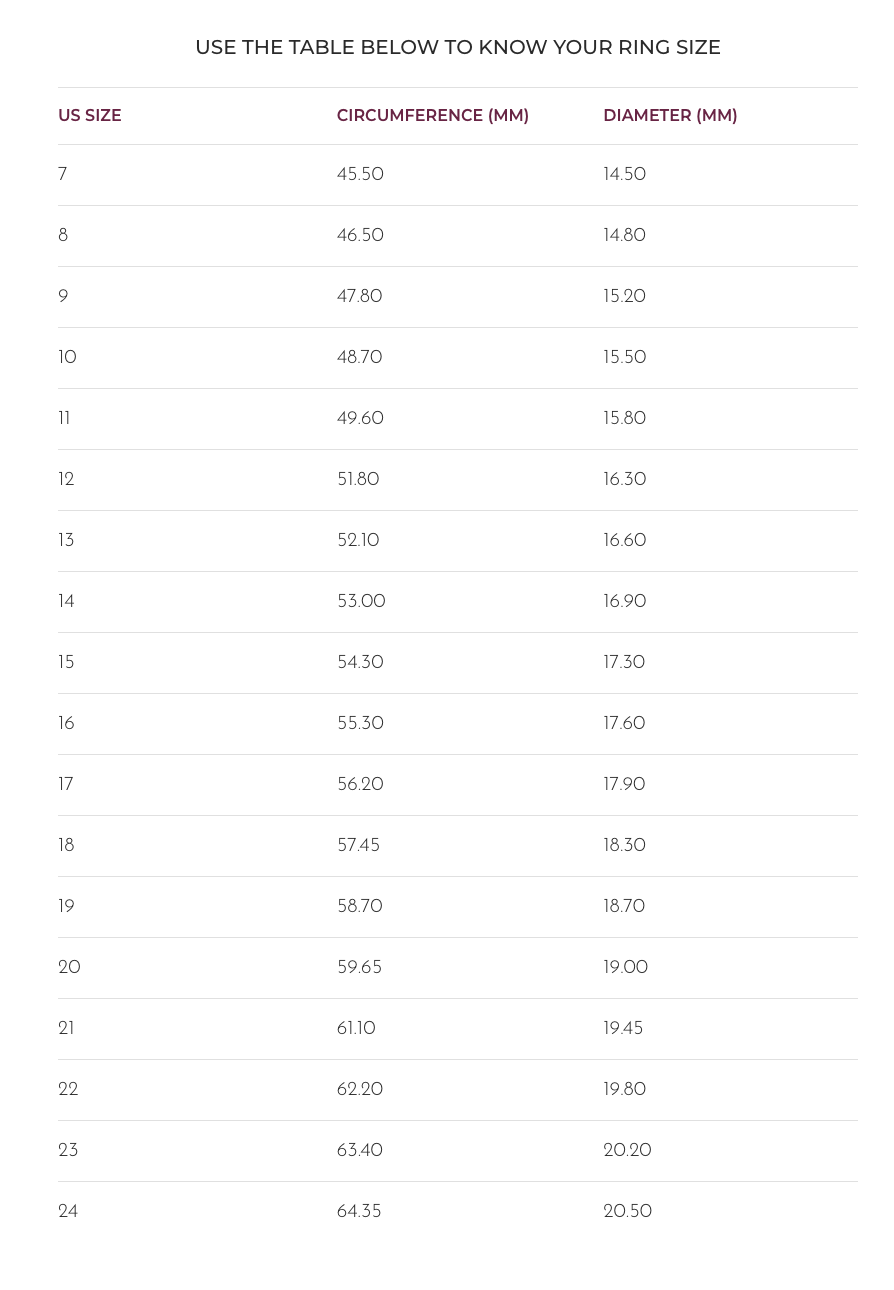Click the 53.00 circumference value
This screenshot has width=894, height=1290.
[x=361, y=602]
